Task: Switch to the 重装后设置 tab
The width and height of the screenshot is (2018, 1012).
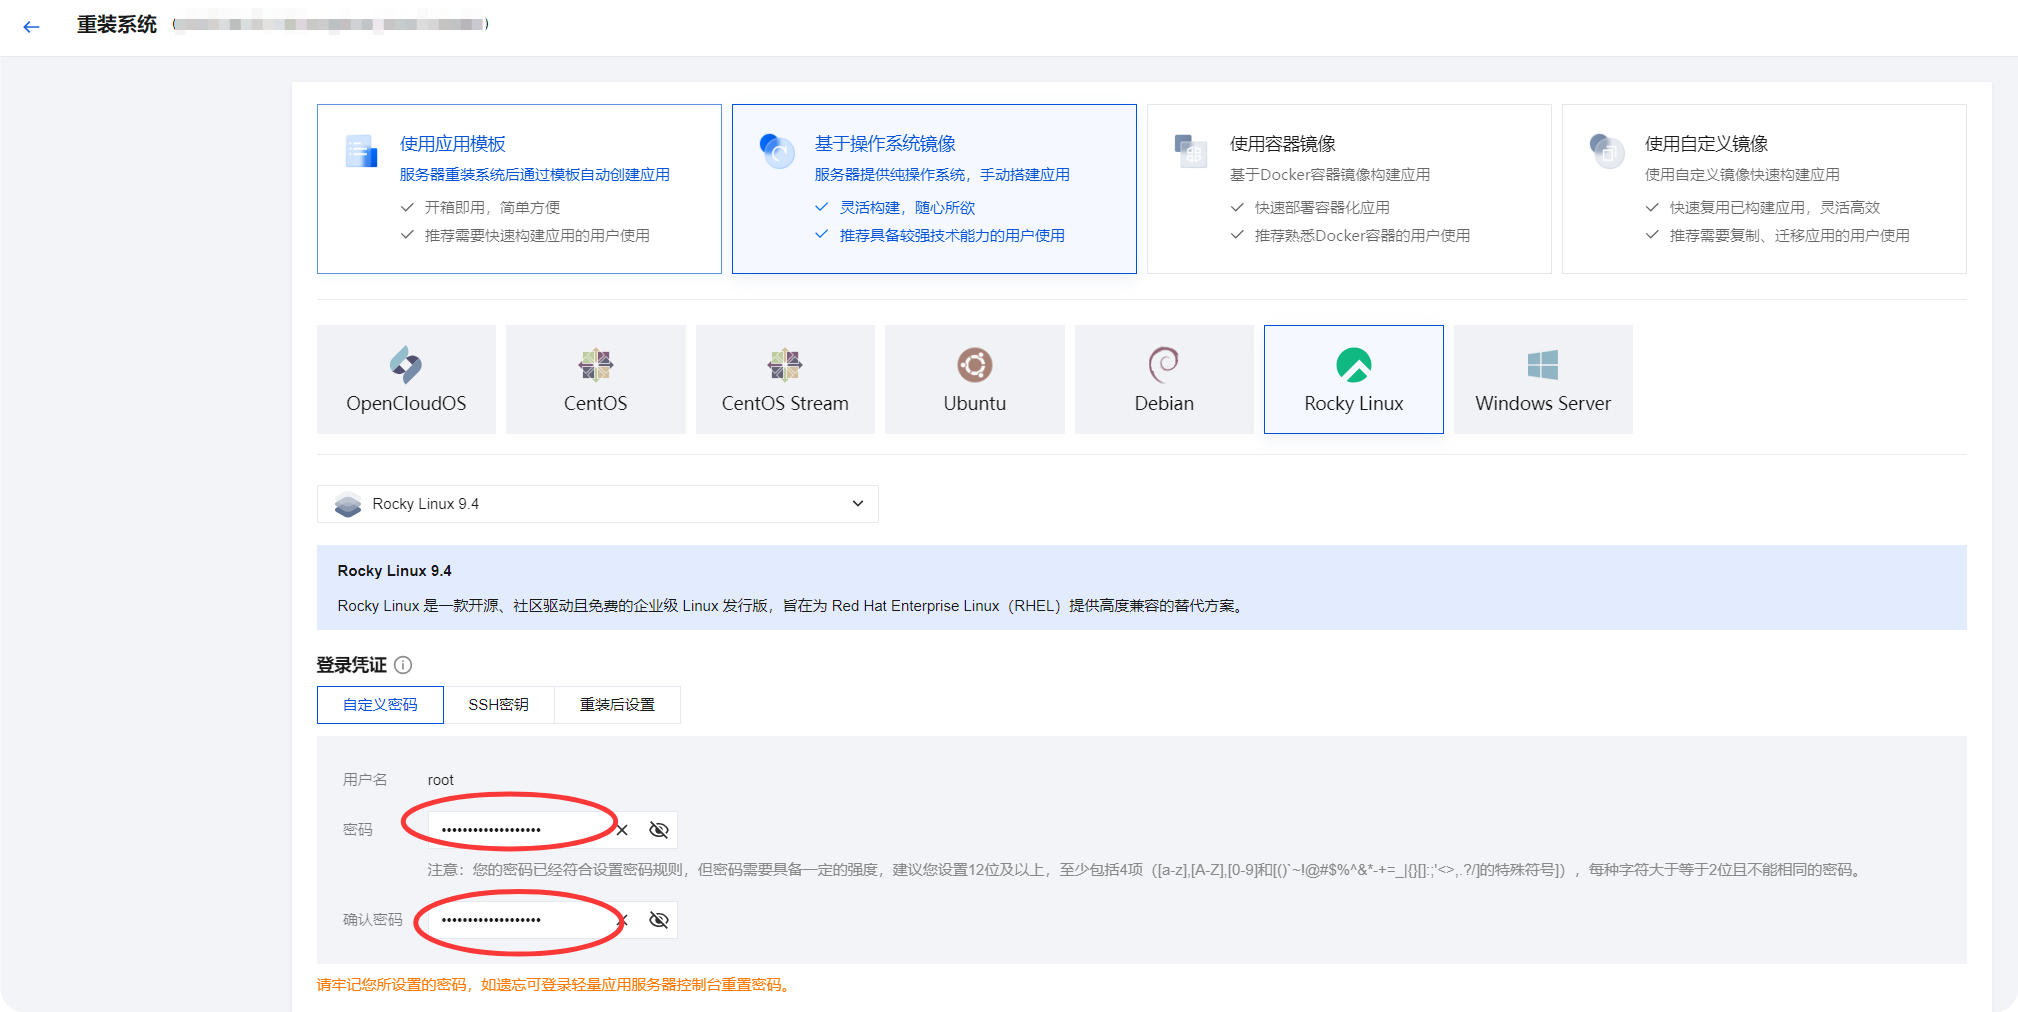Action: (617, 704)
